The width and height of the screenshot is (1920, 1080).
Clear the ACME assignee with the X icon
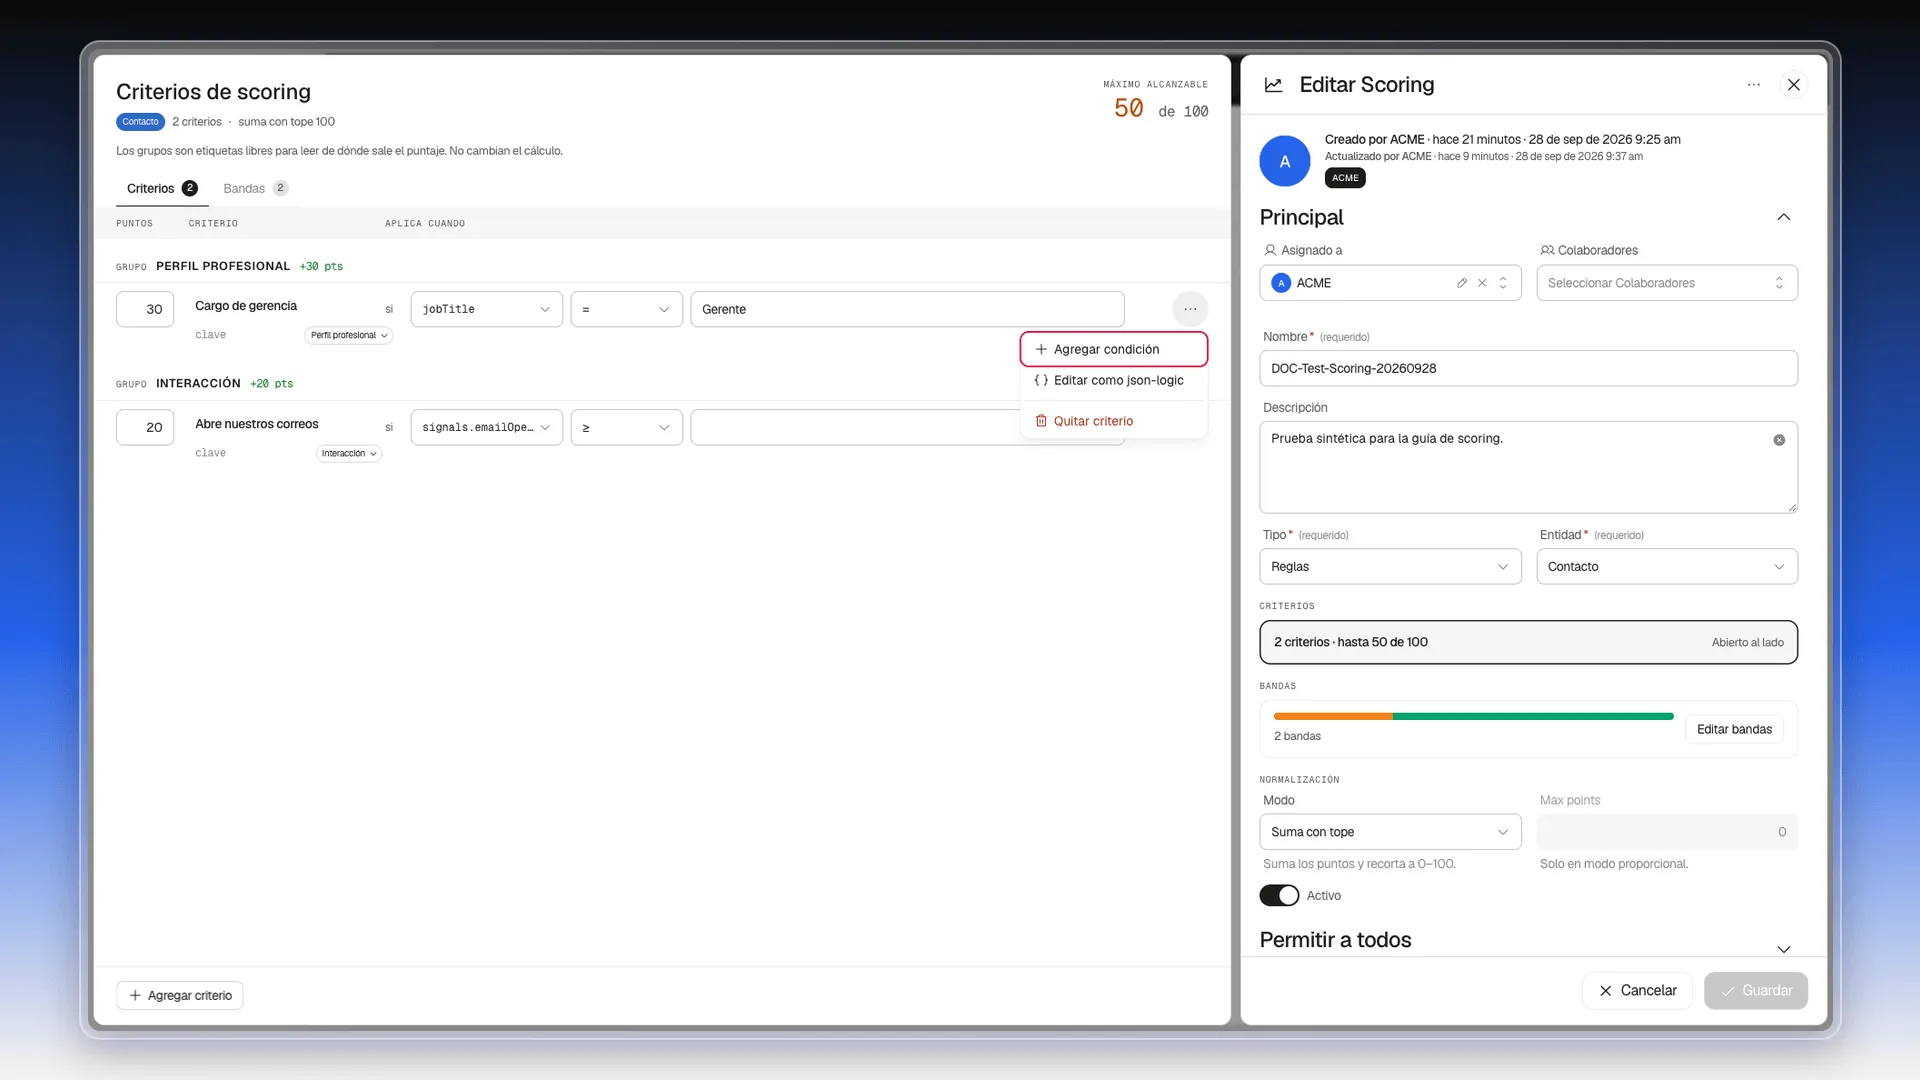point(1482,283)
